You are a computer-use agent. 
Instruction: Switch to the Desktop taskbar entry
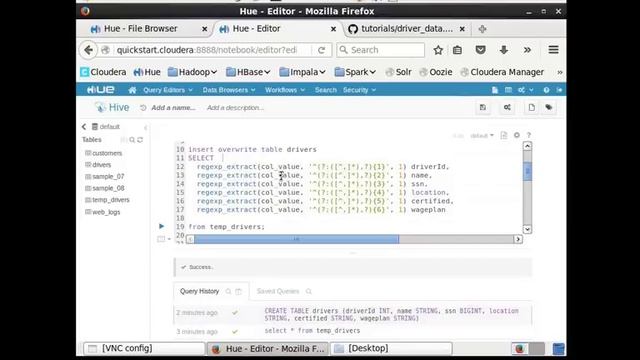click(391, 348)
